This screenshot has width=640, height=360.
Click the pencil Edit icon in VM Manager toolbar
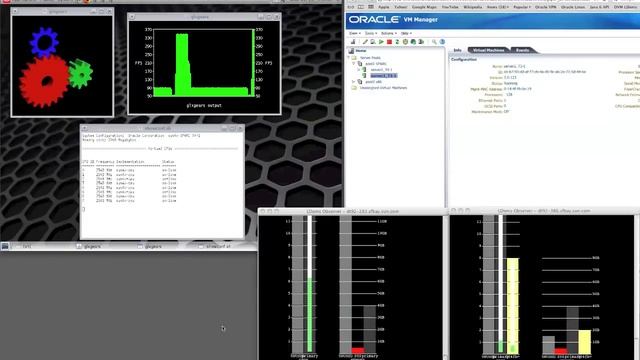click(x=365, y=42)
